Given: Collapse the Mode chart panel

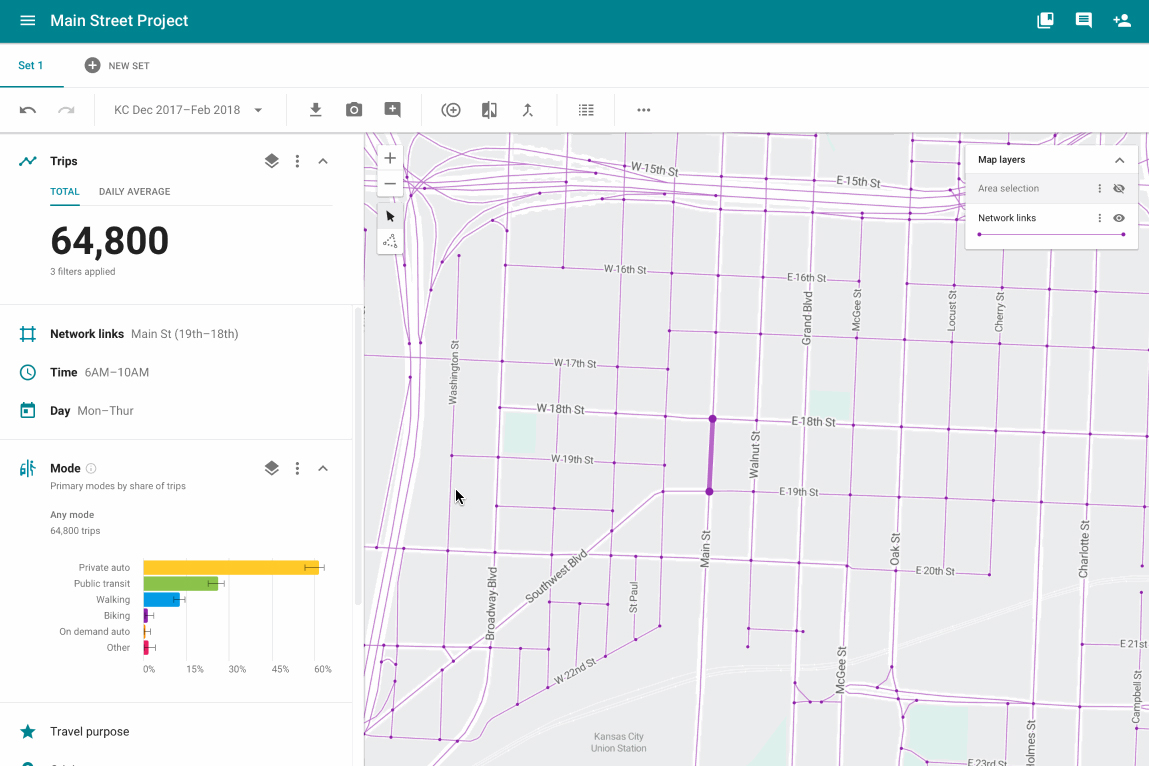Looking at the screenshot, I should [x=322, y=468].
